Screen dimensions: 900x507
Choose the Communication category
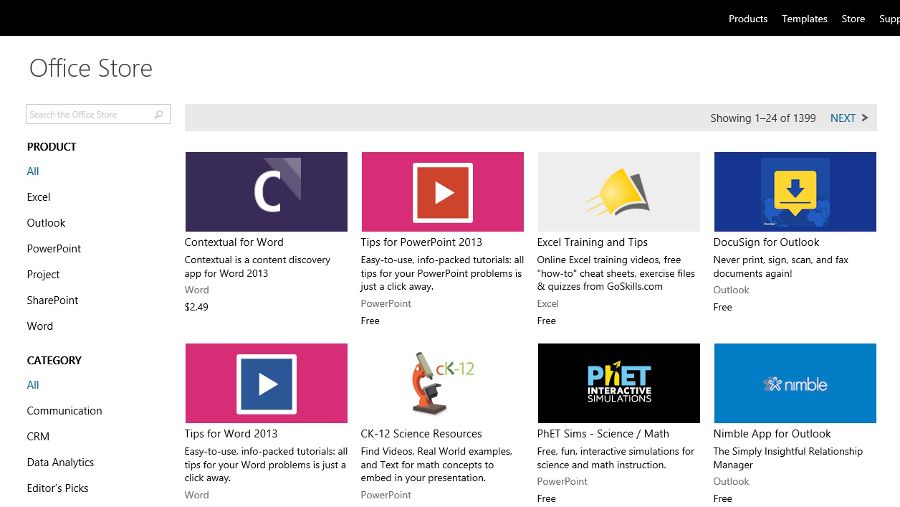tap(64, 411)
